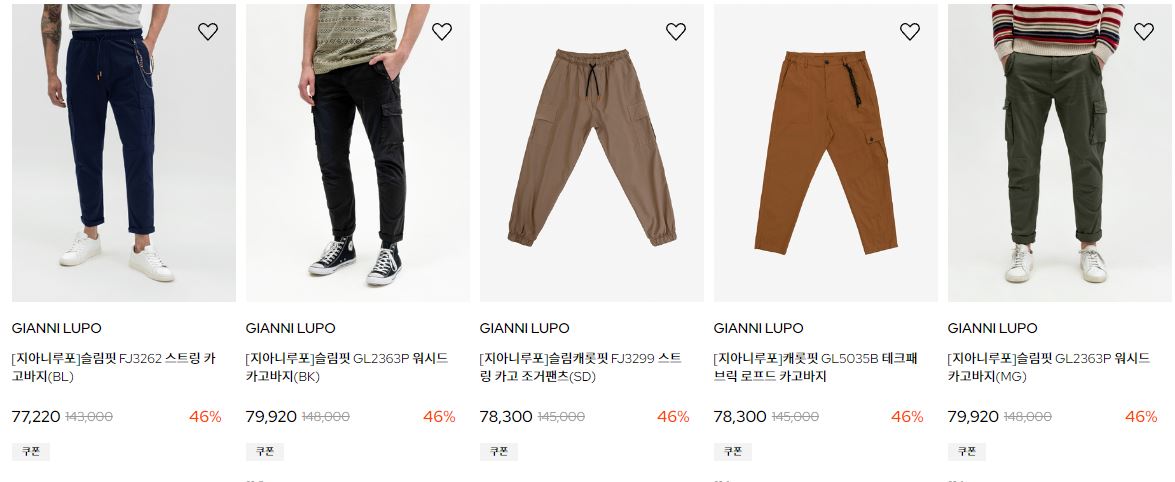
Task: Open olive green cargo pants photo
Action: [1059, 153]
